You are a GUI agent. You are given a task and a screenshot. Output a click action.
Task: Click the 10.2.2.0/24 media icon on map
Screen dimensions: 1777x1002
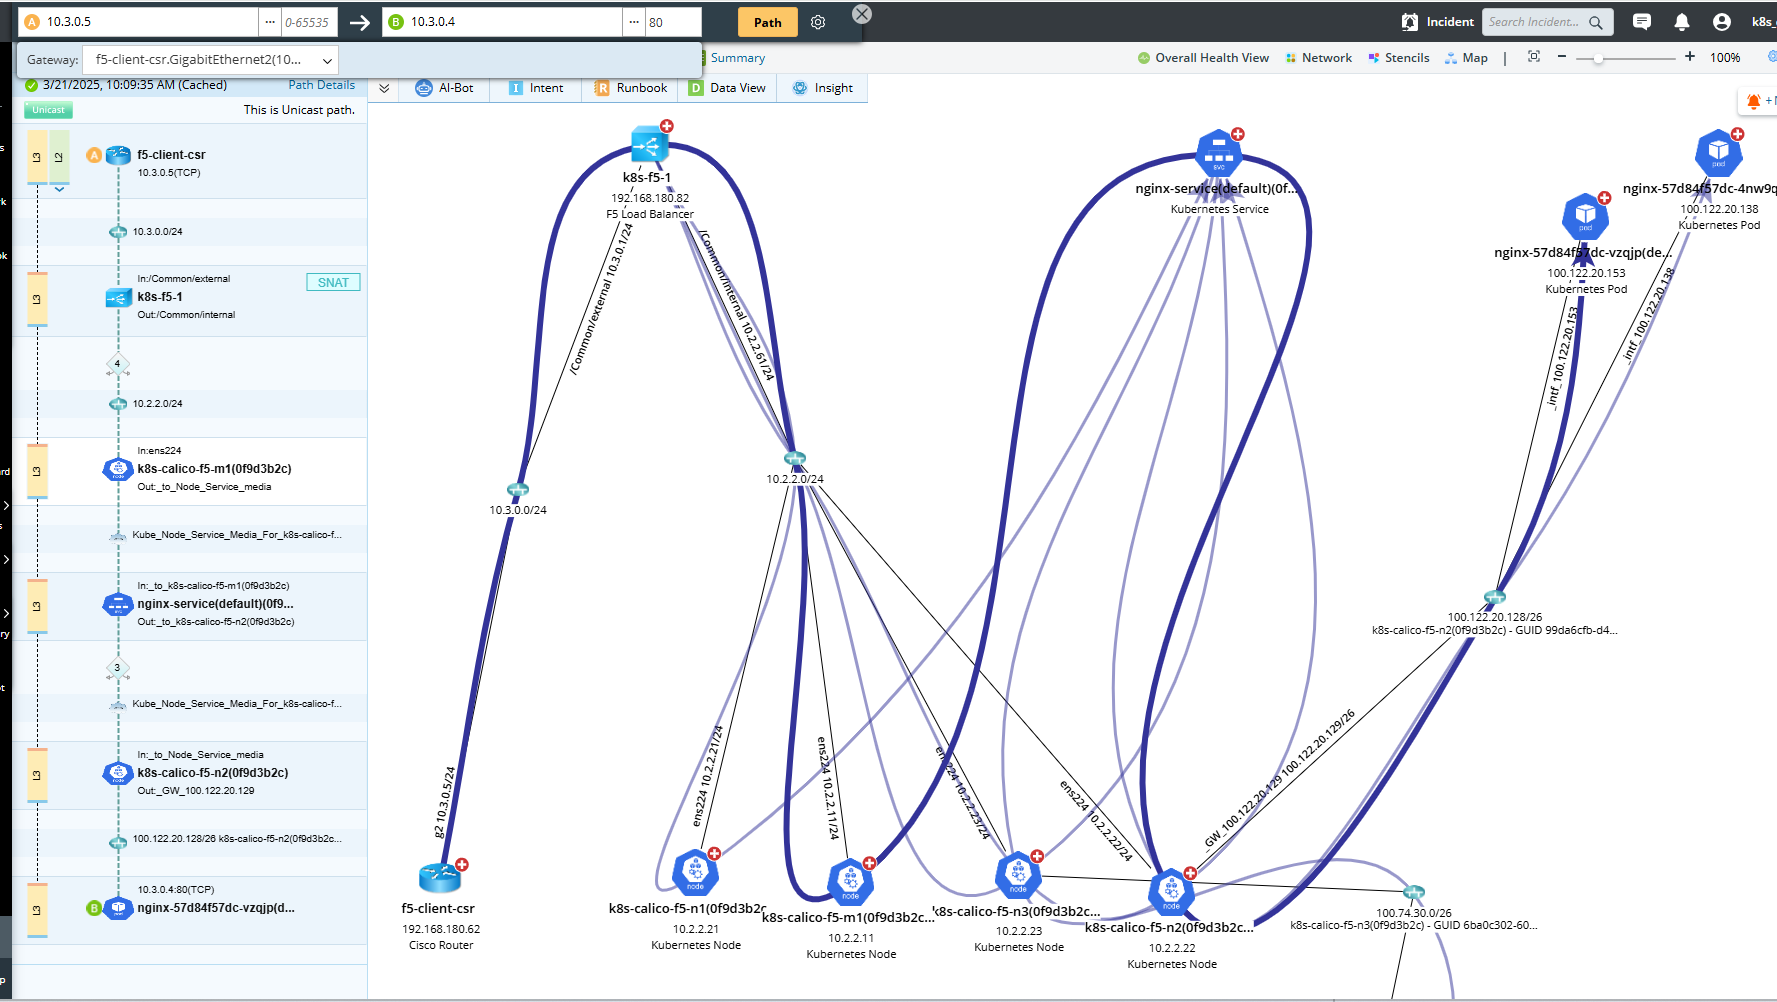click(795, 459)
